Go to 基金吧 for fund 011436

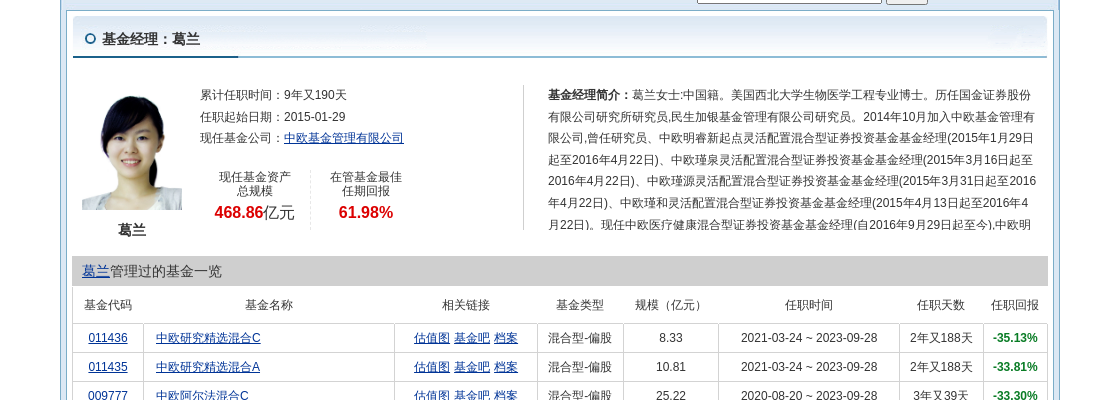click(471, 338)
